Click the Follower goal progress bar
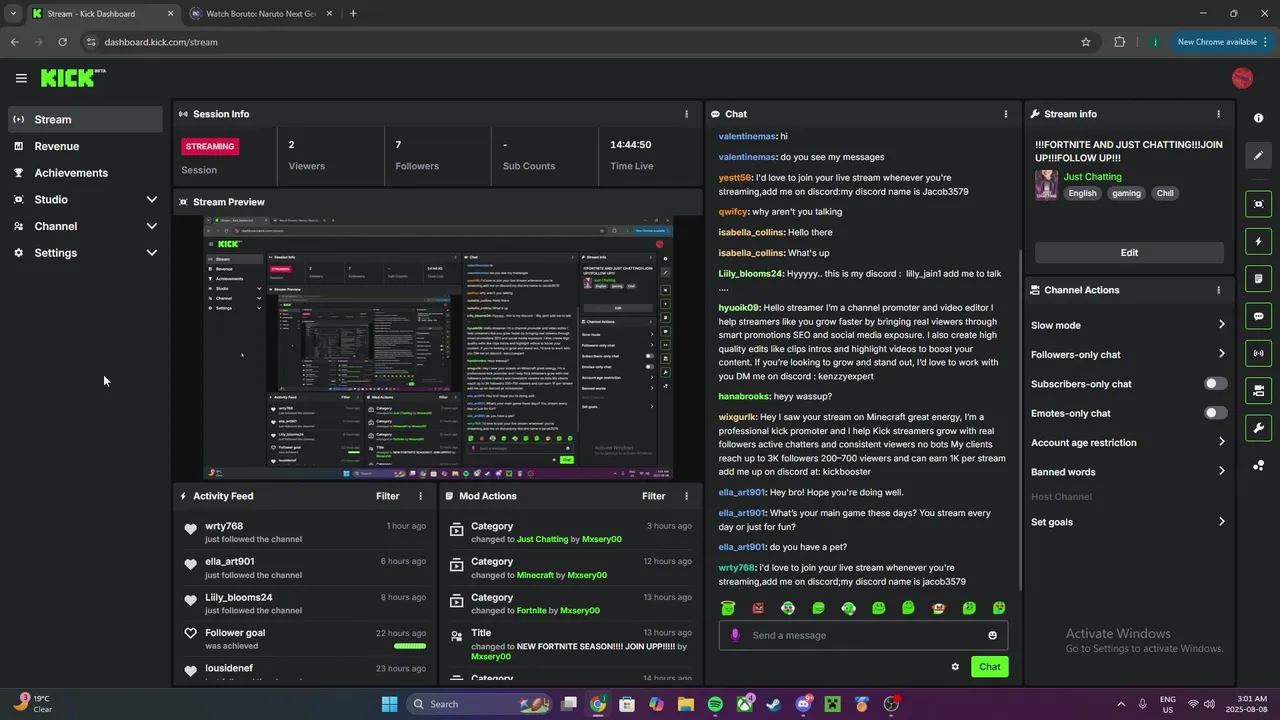The width and height of the screenshot is (1280, 720). [x=410, y=646]
